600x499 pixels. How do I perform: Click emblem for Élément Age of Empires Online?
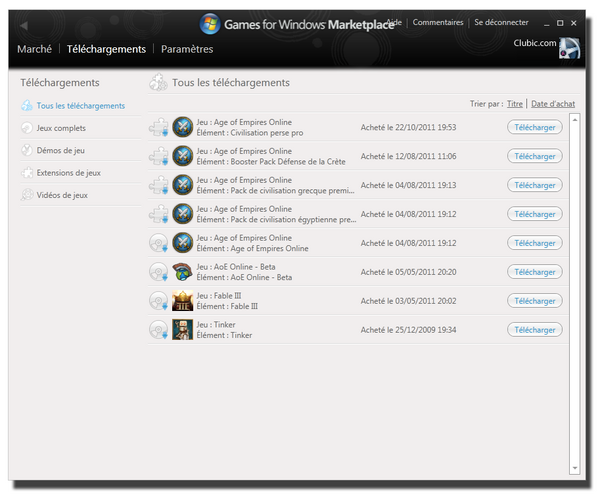point(183,243)
